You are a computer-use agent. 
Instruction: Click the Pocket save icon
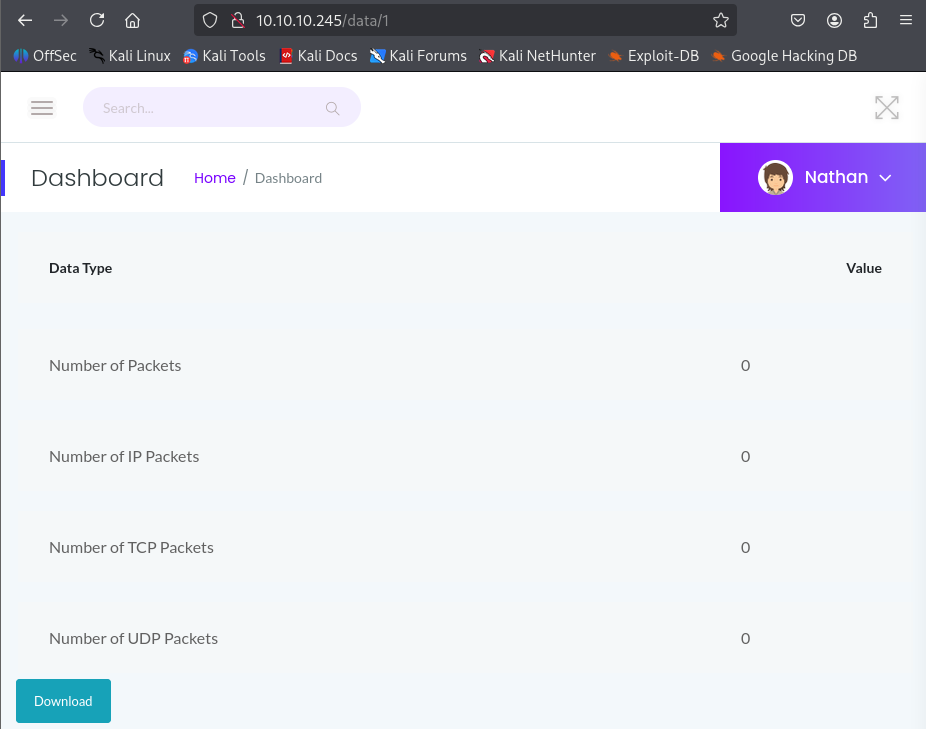pyautogui.click(x=798, y=20)
